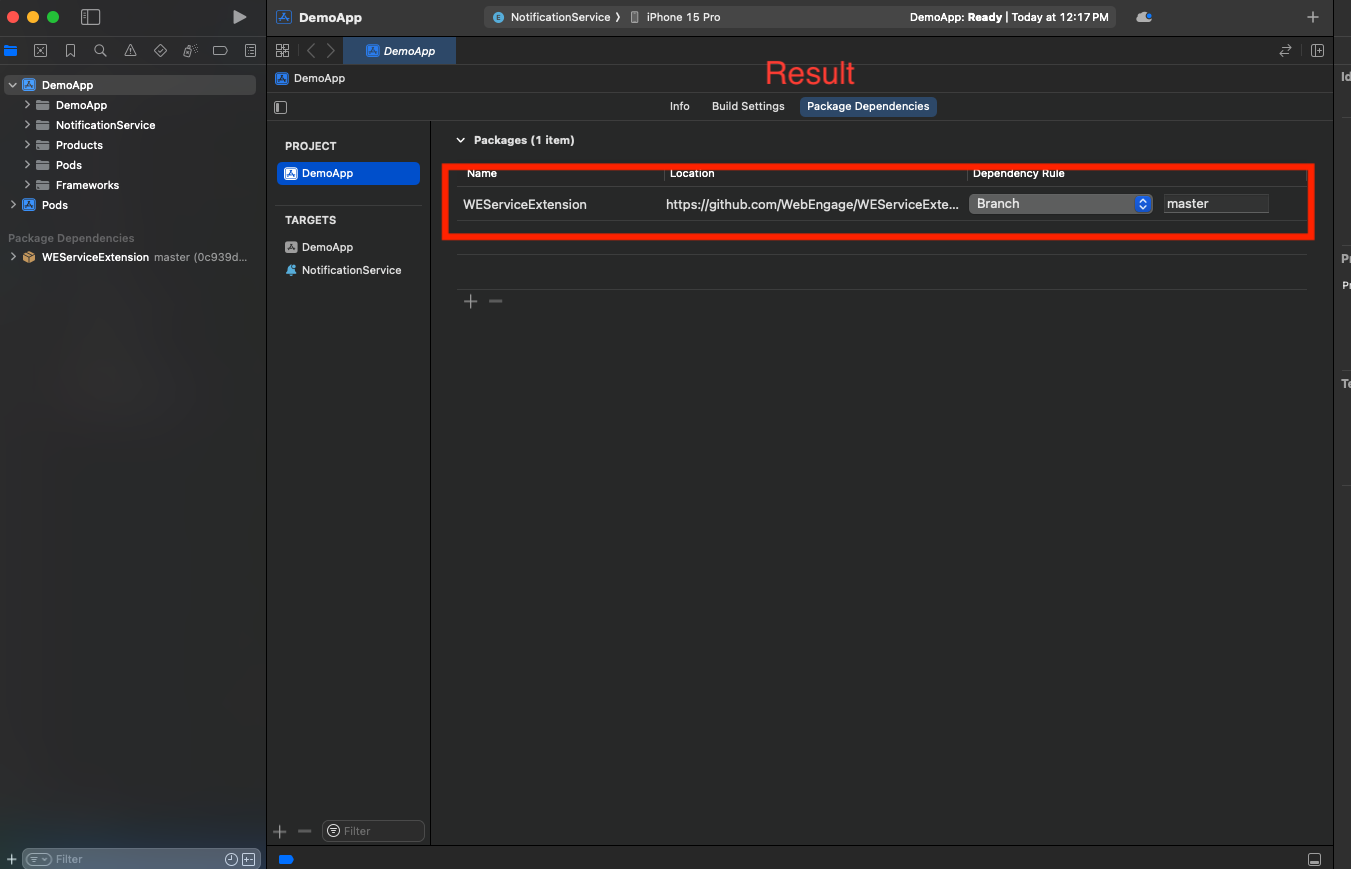Add an editor on the right
The image size is (1351, 869).
[x=1318, y=50]
